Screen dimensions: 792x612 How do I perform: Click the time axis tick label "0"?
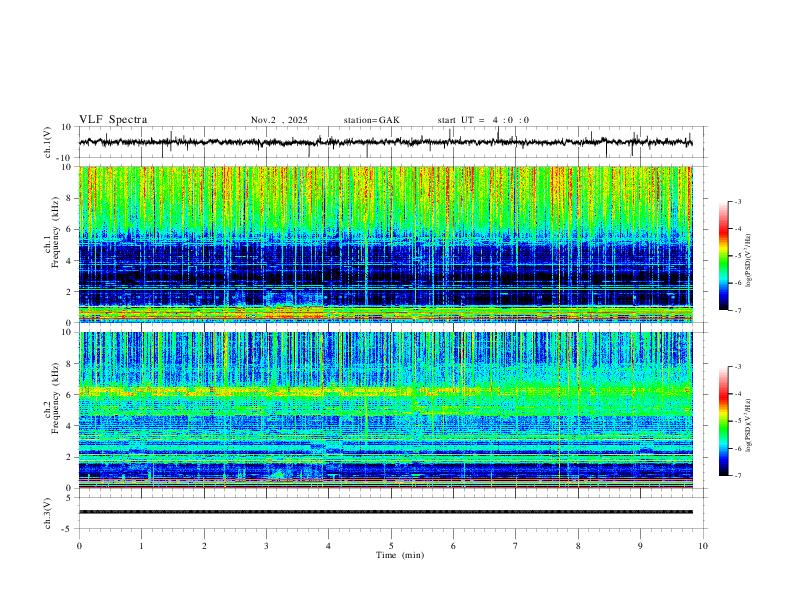(x=79, y=546)
